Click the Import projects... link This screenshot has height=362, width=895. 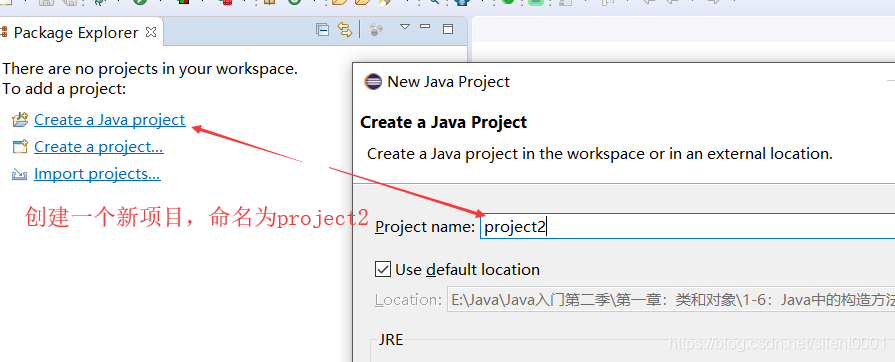(x=97, y=174)
